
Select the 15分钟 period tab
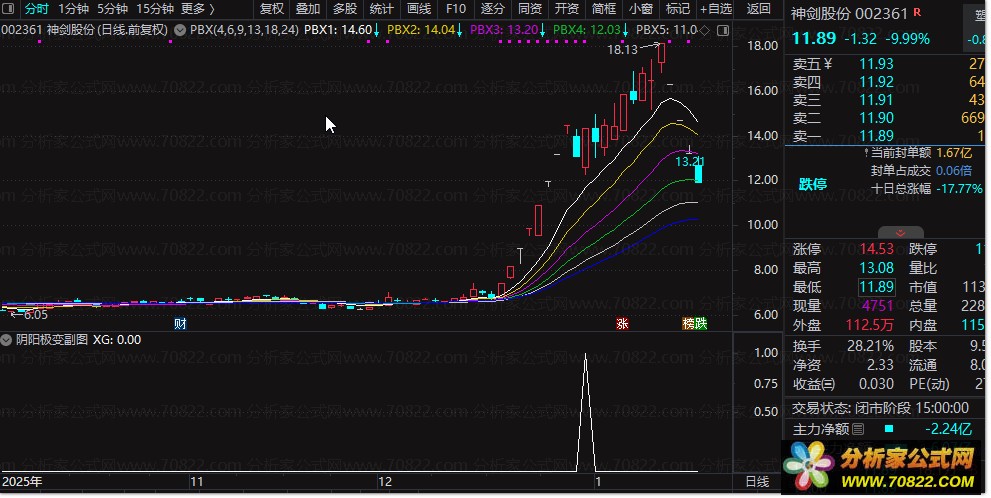tap(155, 9)
